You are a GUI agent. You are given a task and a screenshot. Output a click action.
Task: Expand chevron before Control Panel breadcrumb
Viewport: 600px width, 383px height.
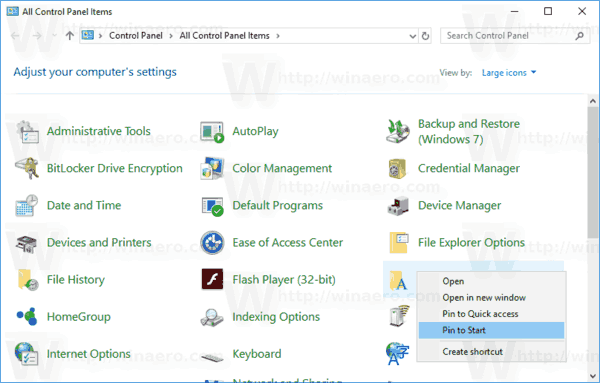101,36
